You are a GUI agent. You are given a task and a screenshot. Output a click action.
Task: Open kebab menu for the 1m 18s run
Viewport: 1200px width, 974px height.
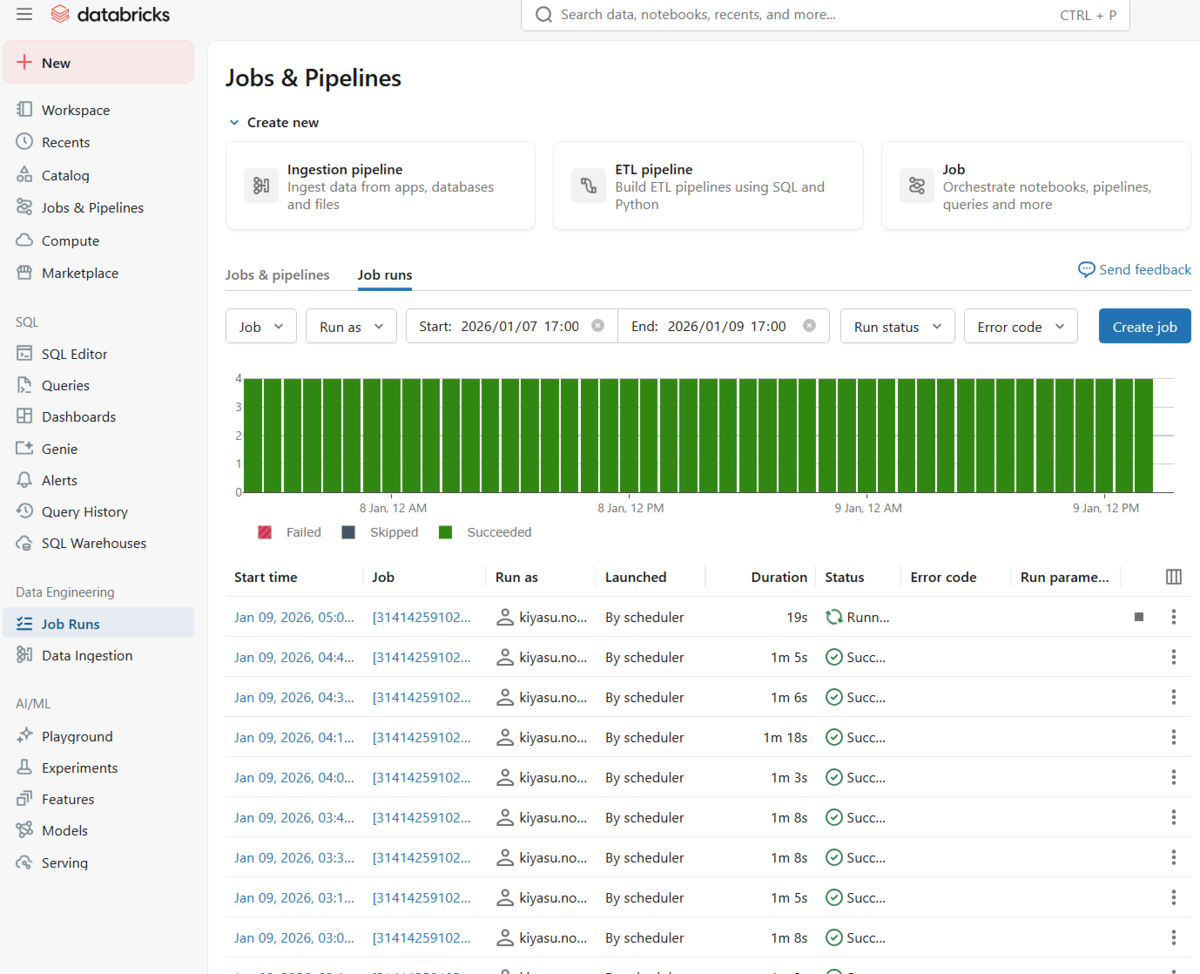tap(1174, 737)
